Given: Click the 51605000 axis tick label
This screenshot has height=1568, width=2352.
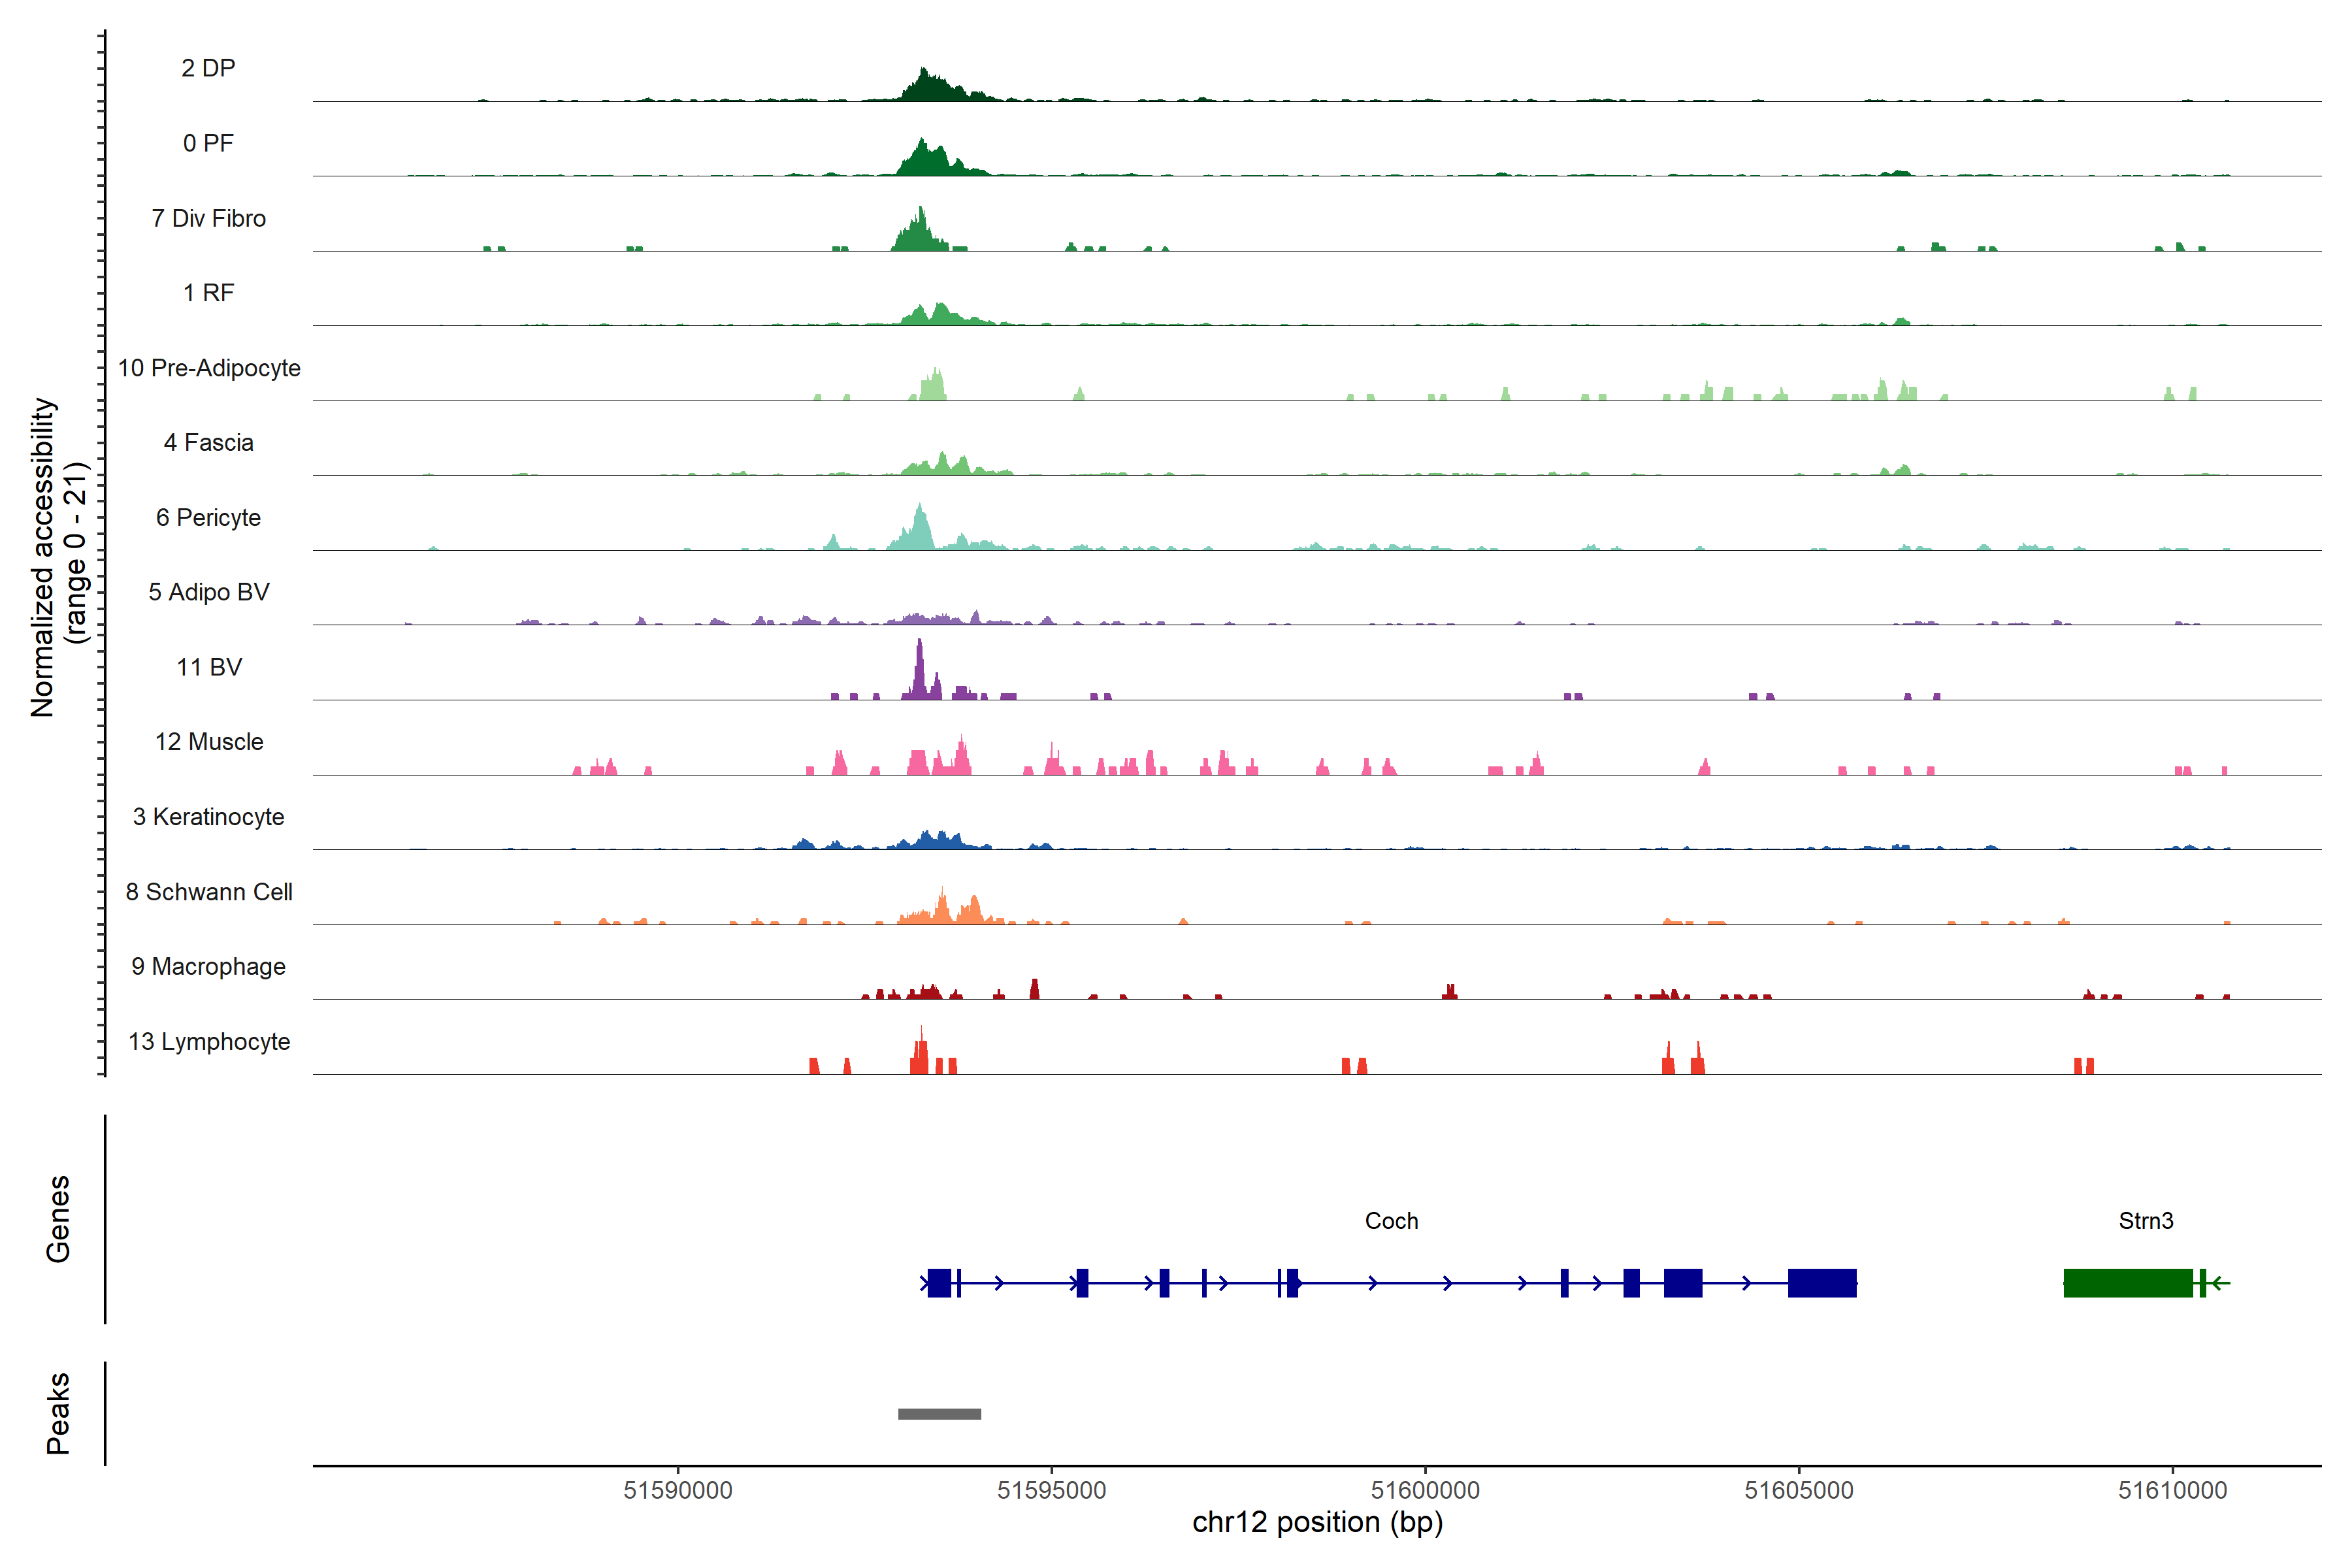Looking at the screenshot, I should (x=1798, y=1490).
